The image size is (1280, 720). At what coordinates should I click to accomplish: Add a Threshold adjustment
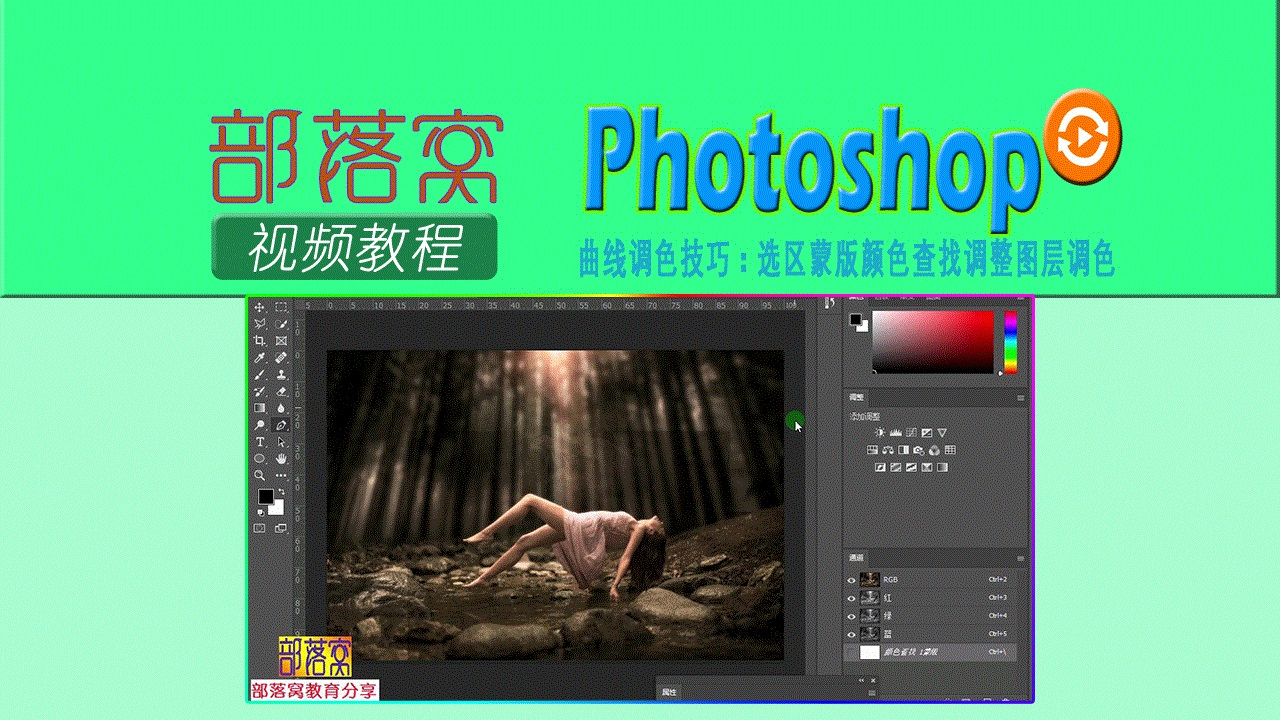point(911,467)
